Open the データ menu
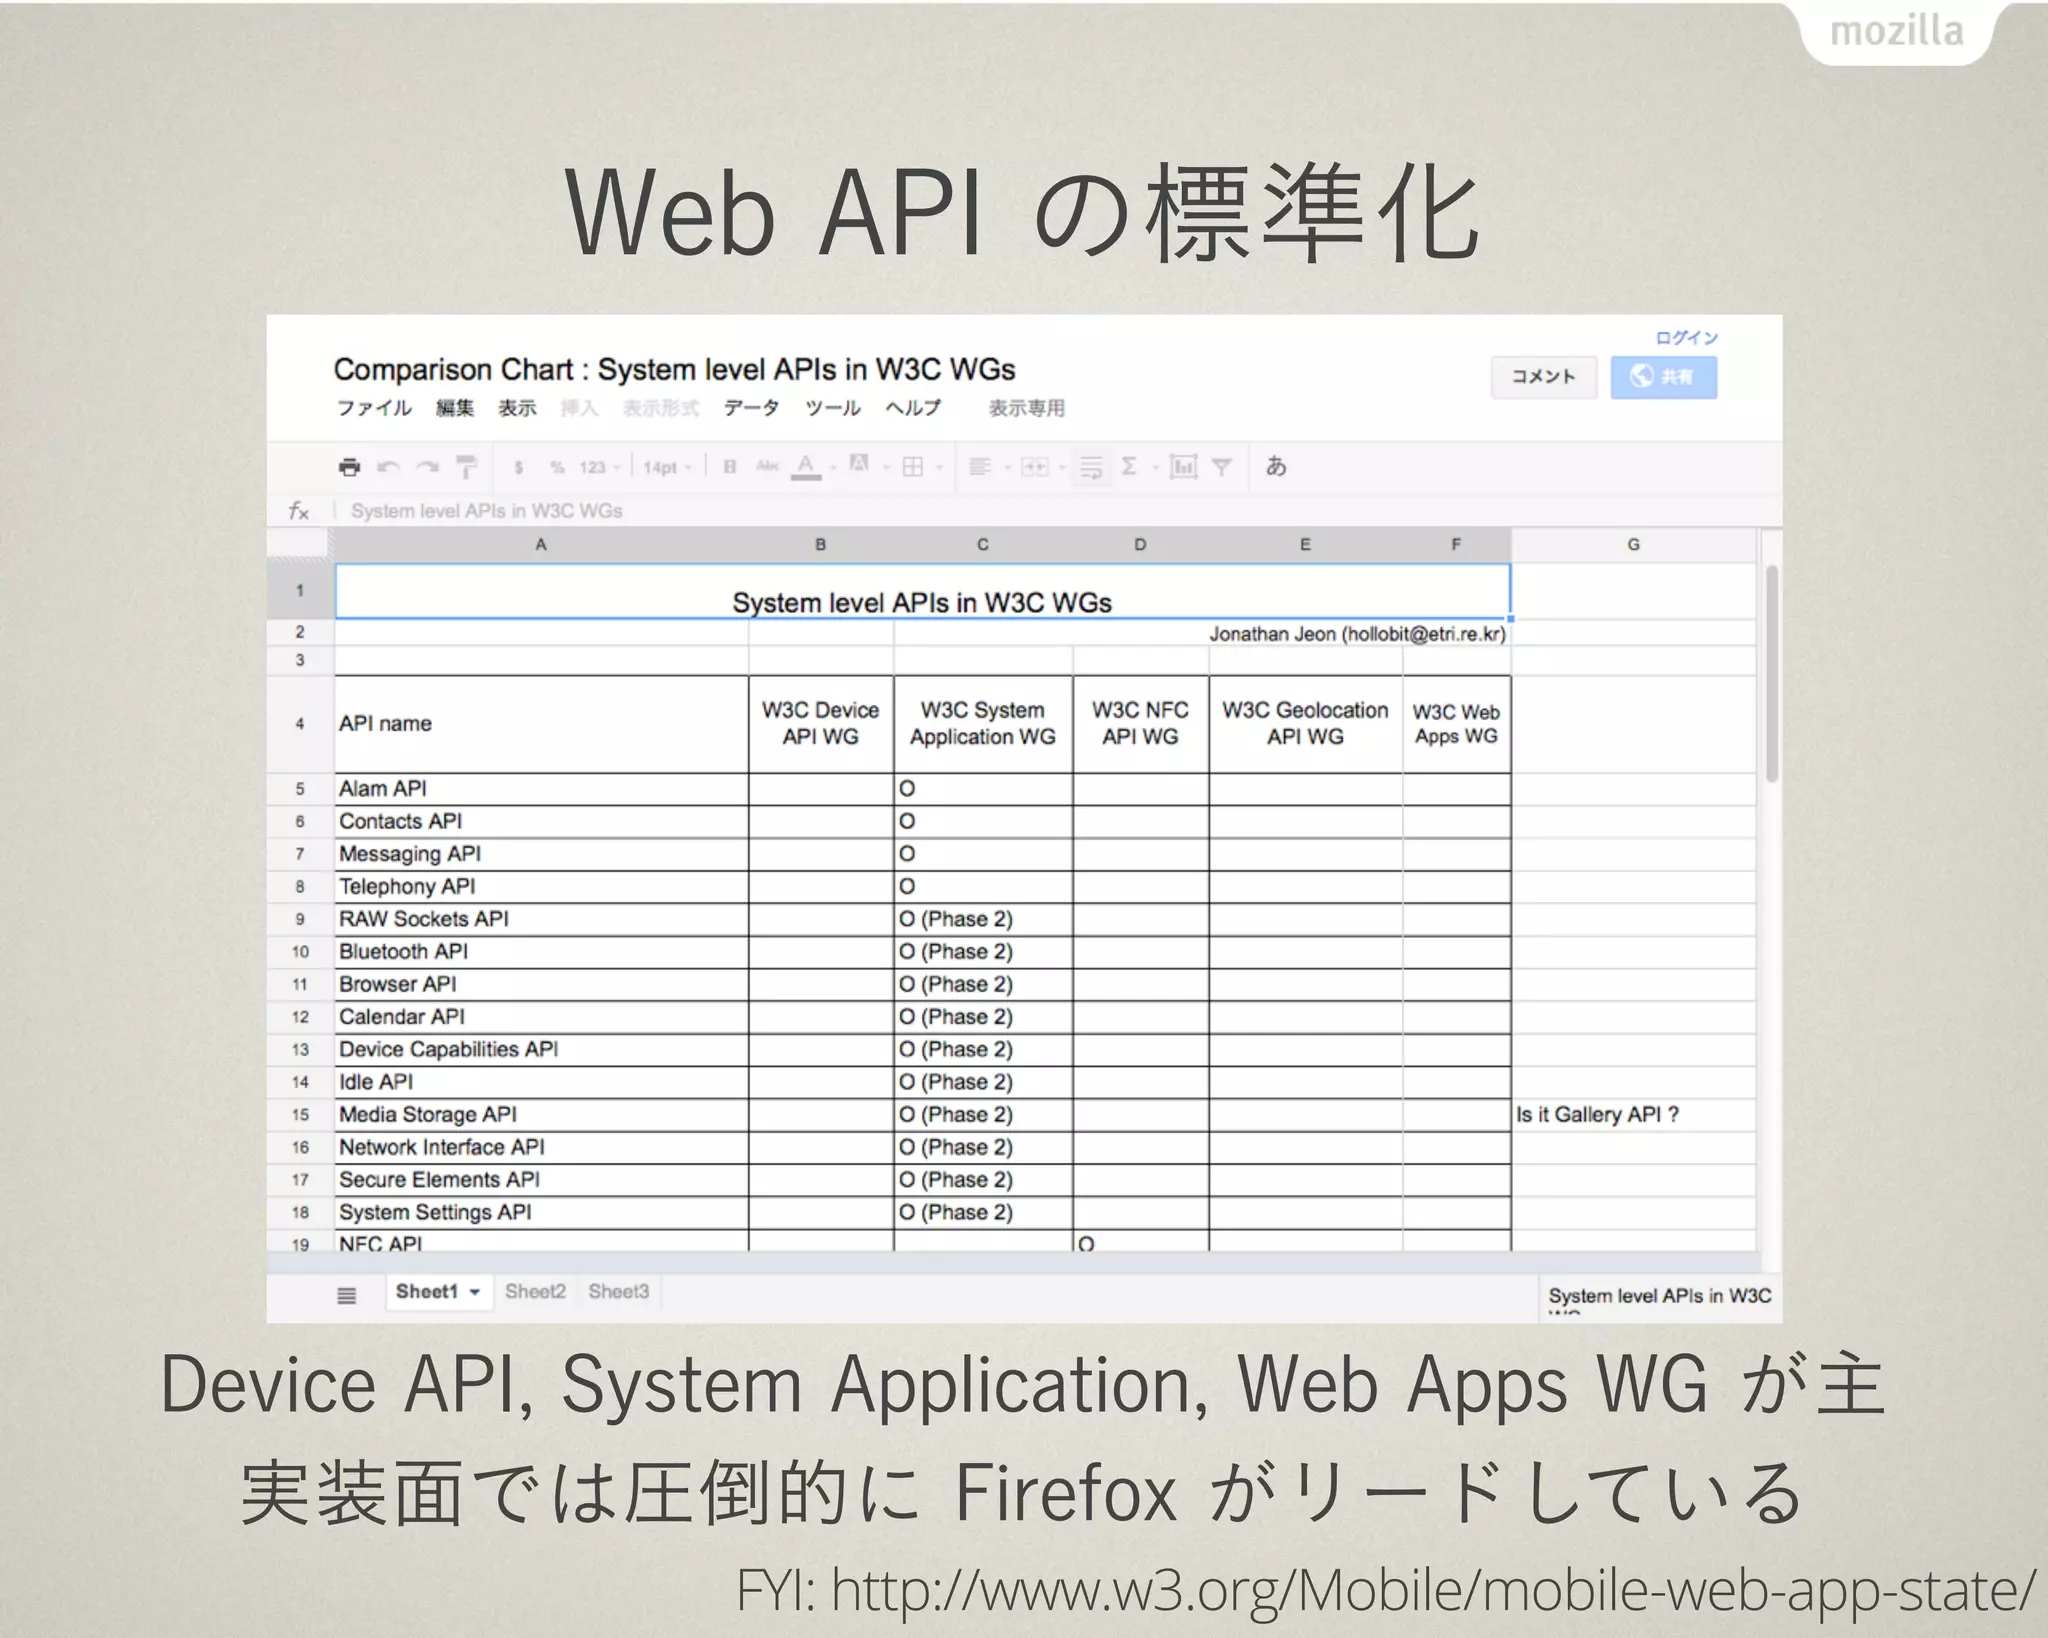Viewport: 2048px width, 1638px height. click(751, 408)
